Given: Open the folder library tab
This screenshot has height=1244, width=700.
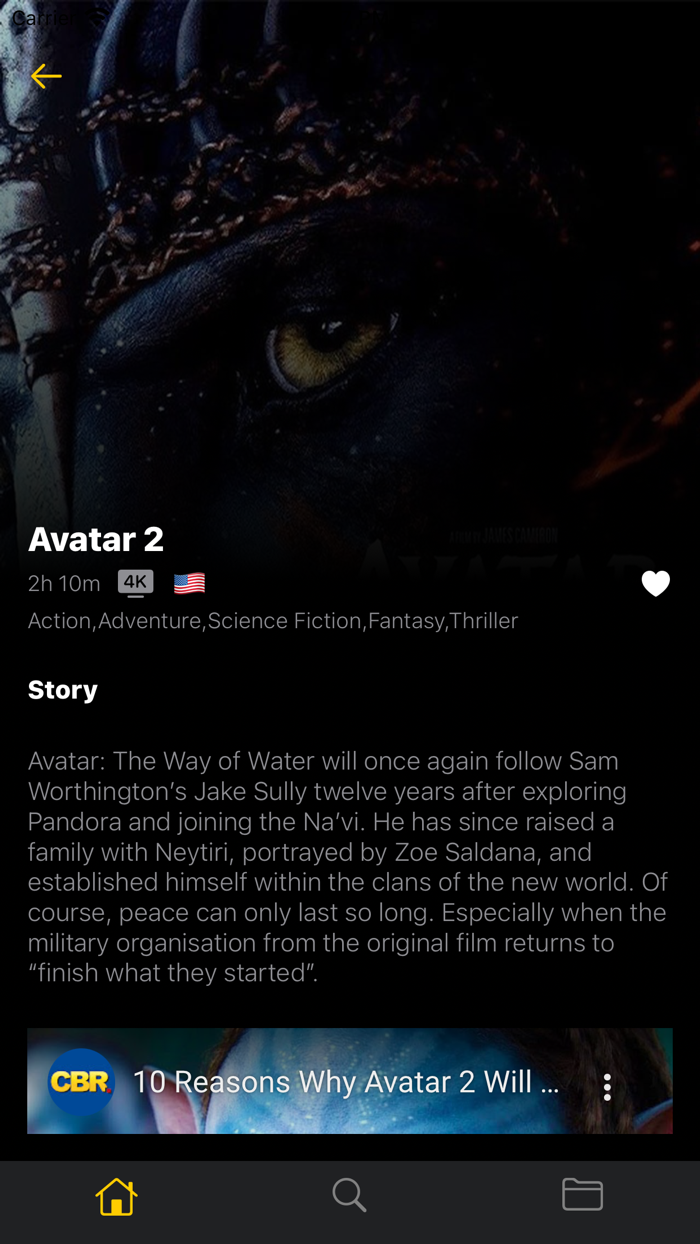Looking at the screenshot, I should [582, 1195].
